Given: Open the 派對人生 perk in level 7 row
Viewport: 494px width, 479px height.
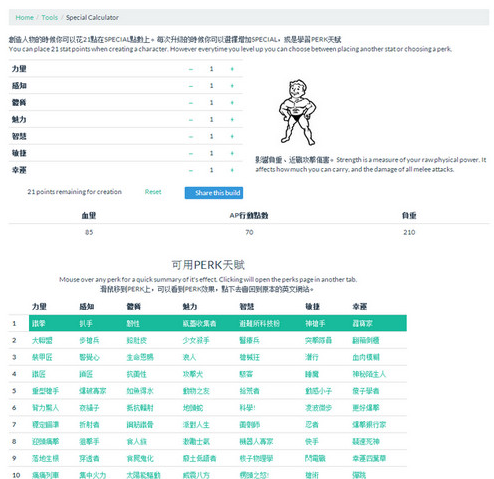Looking at the screenshot, I should point(196,425).
